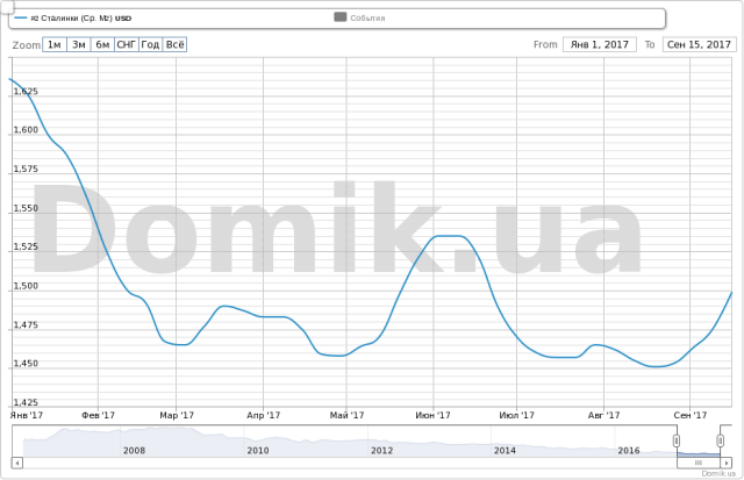Screen dimensions: 744x480
Task: Click the navigator scrollbar thumb
Action: tap(698, 462)
